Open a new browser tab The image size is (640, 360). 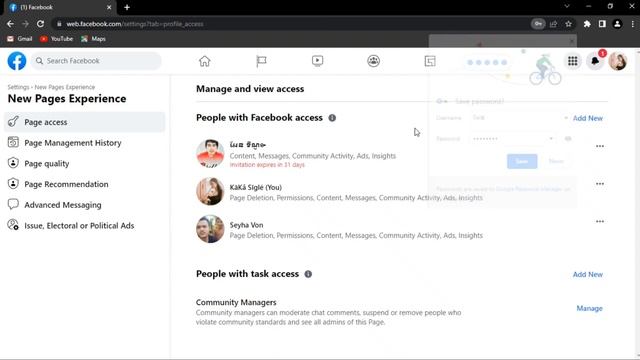point(127,7)
